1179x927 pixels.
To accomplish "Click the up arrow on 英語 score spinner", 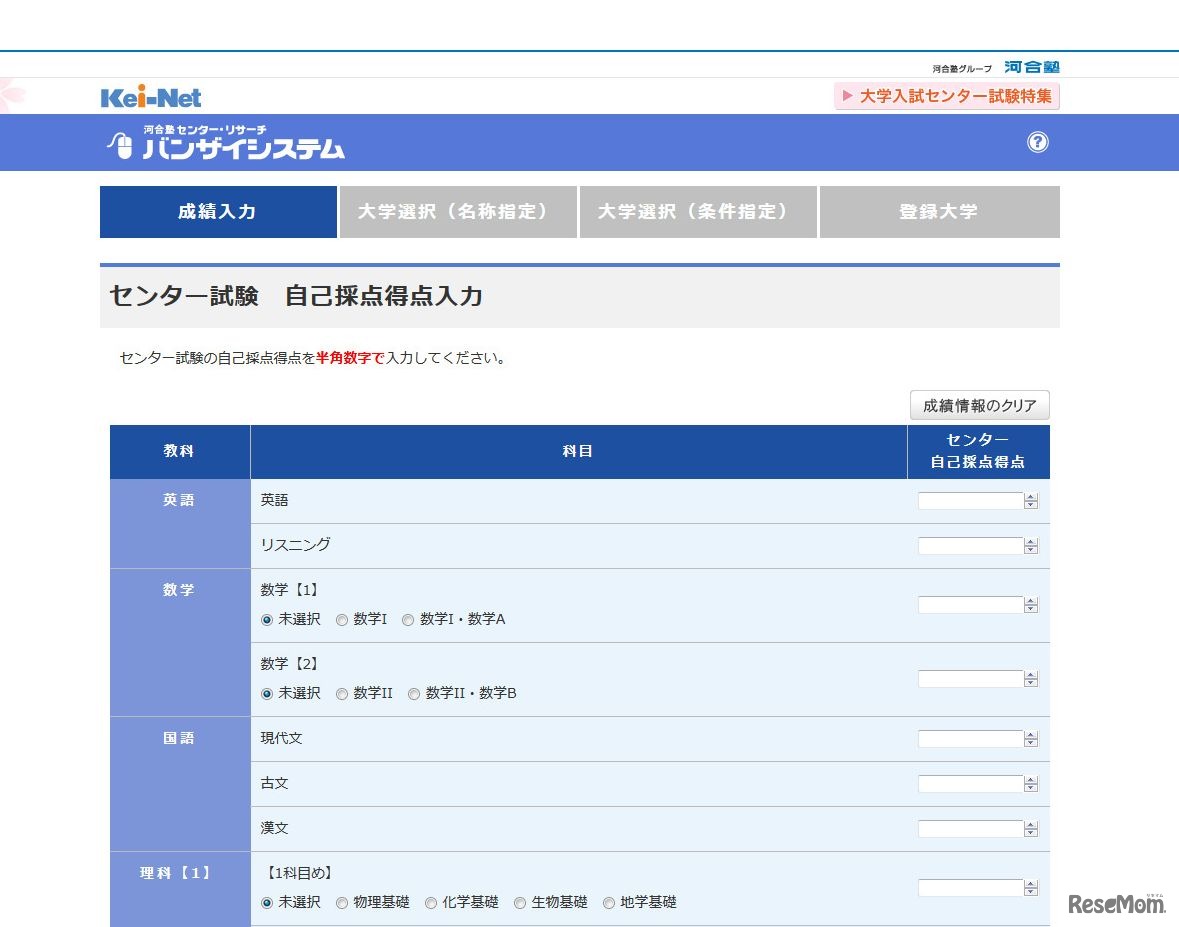I will click(x=1030, y=496).
